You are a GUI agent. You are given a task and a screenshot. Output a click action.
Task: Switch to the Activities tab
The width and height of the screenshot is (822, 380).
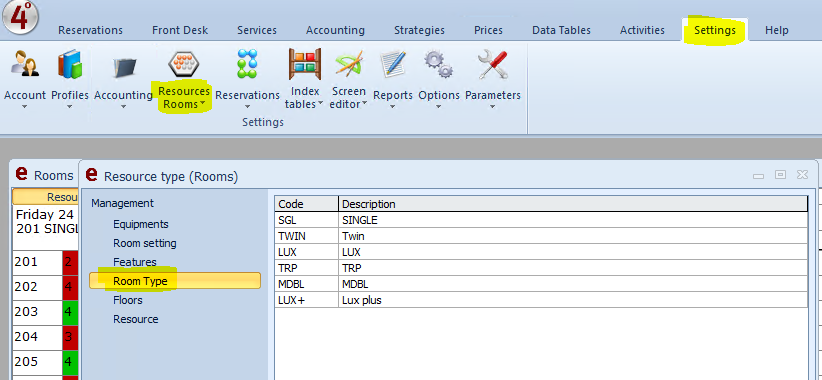[x=642, y=30]
